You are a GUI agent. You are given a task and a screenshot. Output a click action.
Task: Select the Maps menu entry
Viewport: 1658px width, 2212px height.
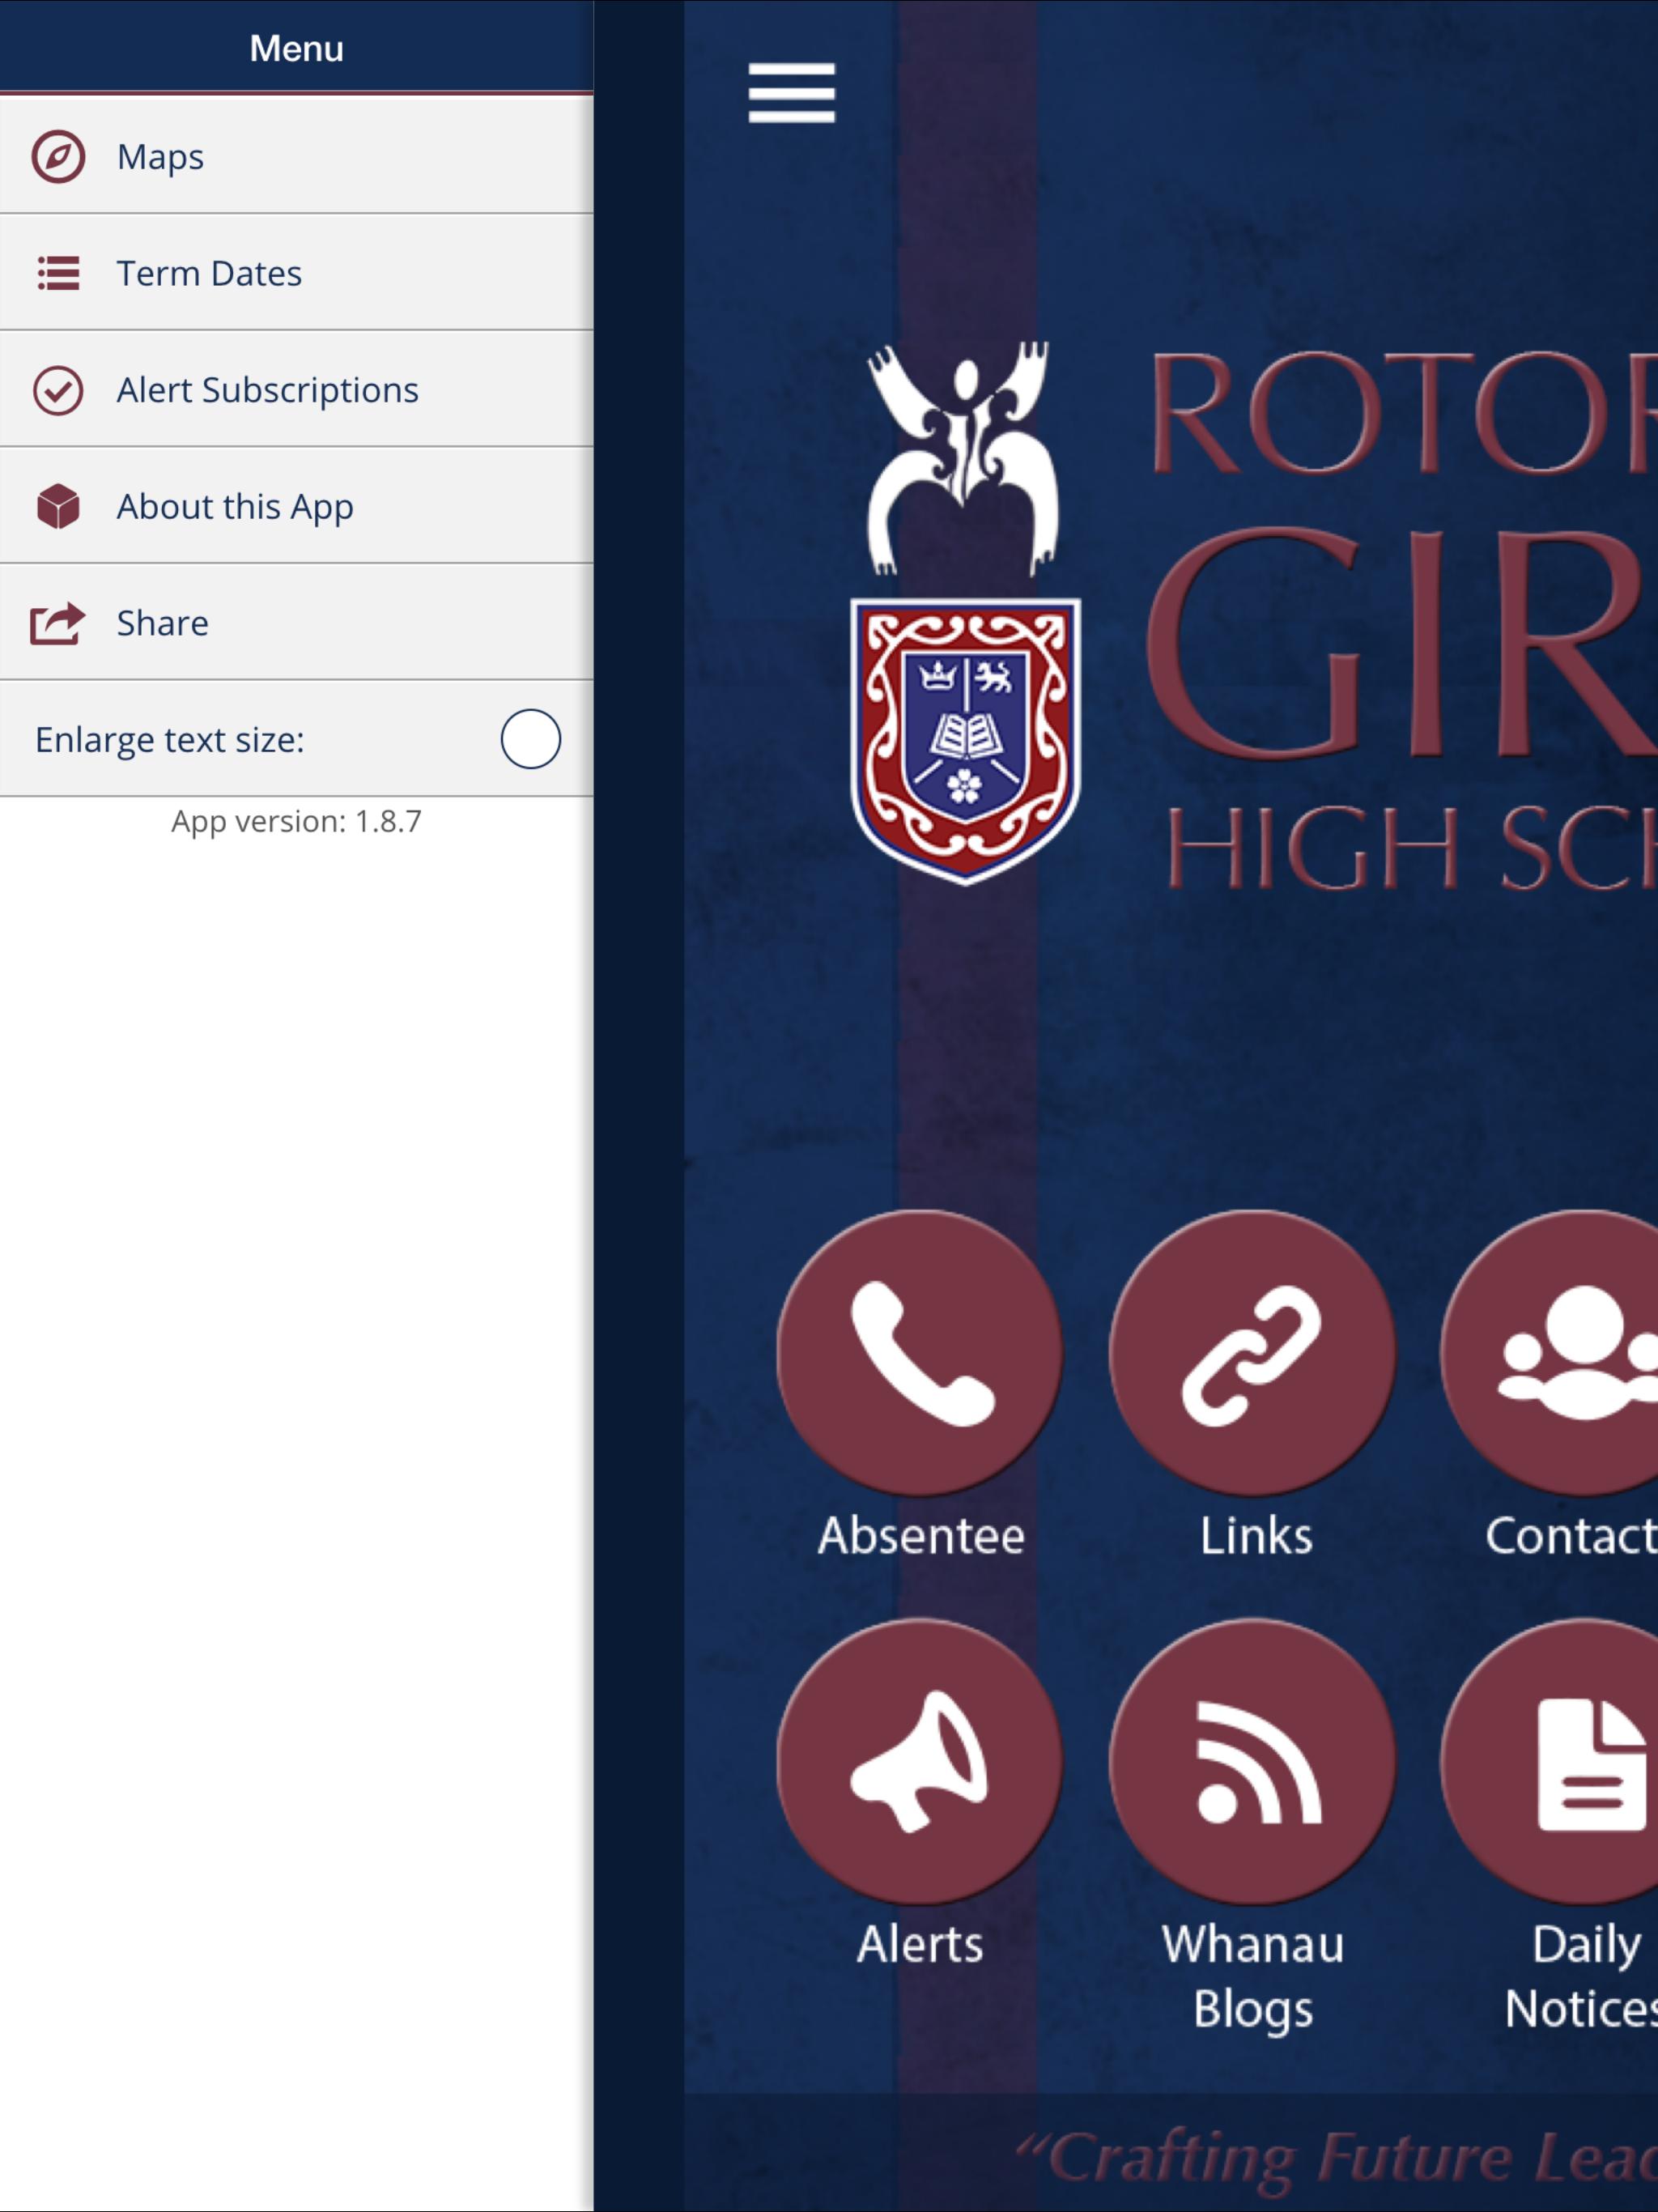click(x=296, y=156)
